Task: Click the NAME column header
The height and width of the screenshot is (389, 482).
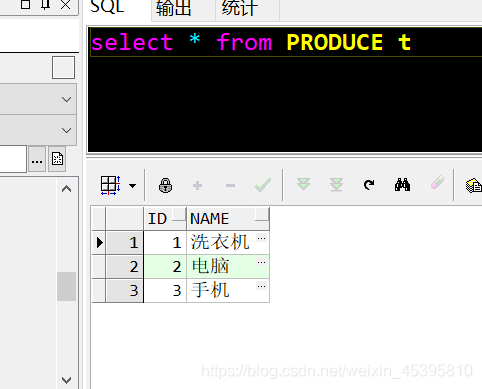Action: click(228, 219)
